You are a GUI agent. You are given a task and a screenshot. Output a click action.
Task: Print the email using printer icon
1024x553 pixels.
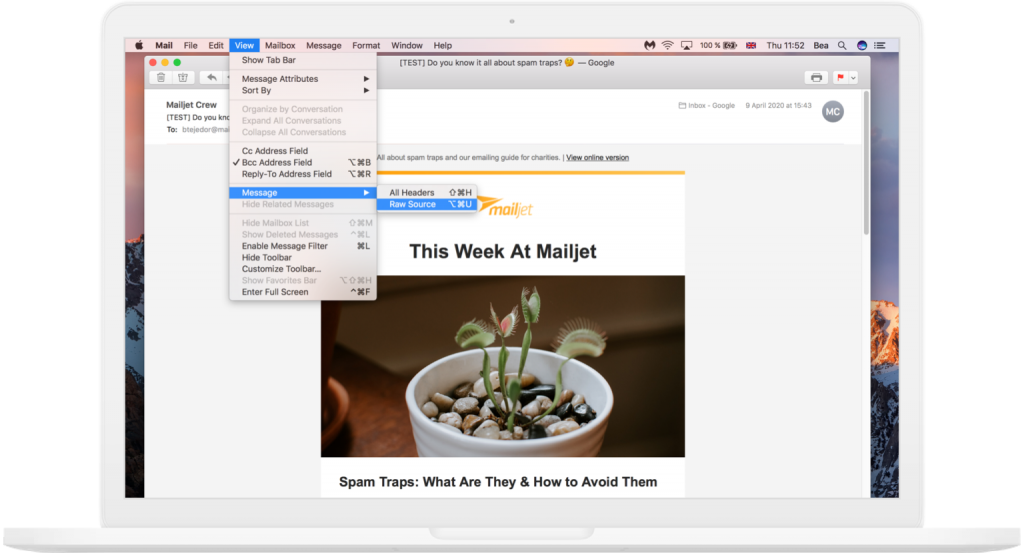817,78
